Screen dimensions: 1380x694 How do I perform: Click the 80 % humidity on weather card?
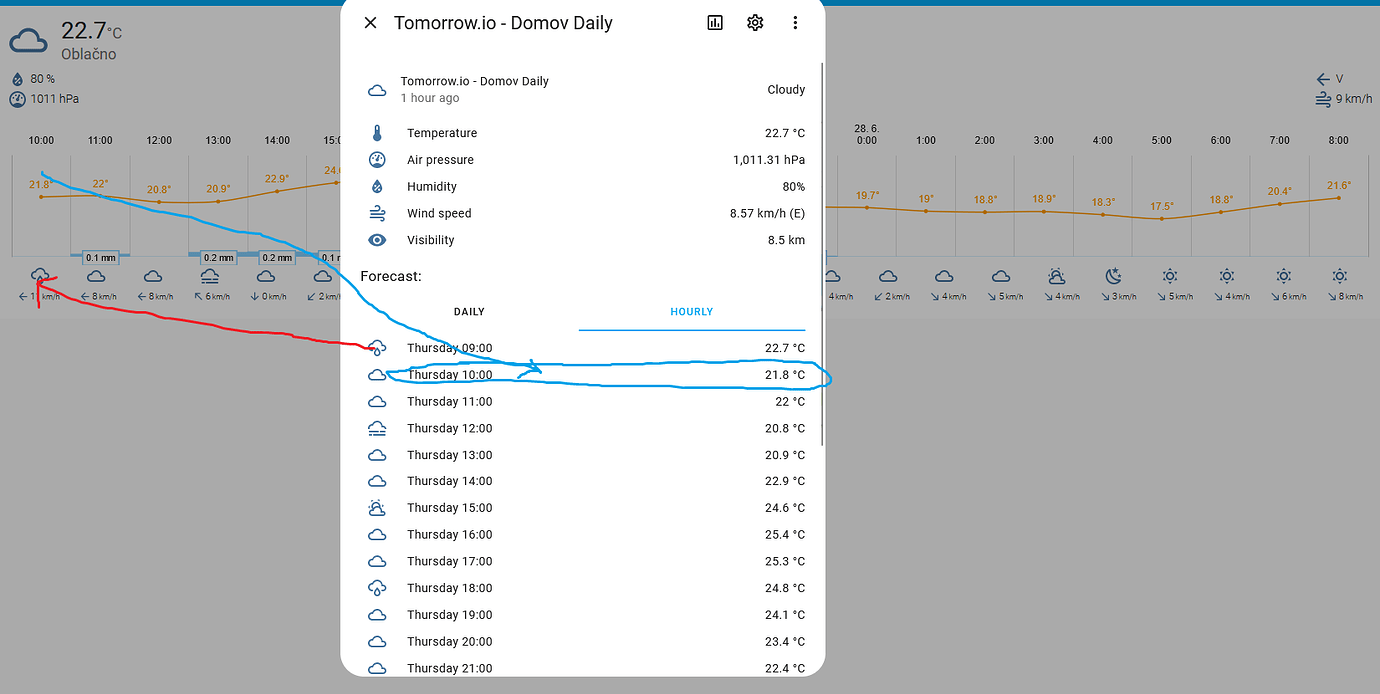tap(42, 79)
